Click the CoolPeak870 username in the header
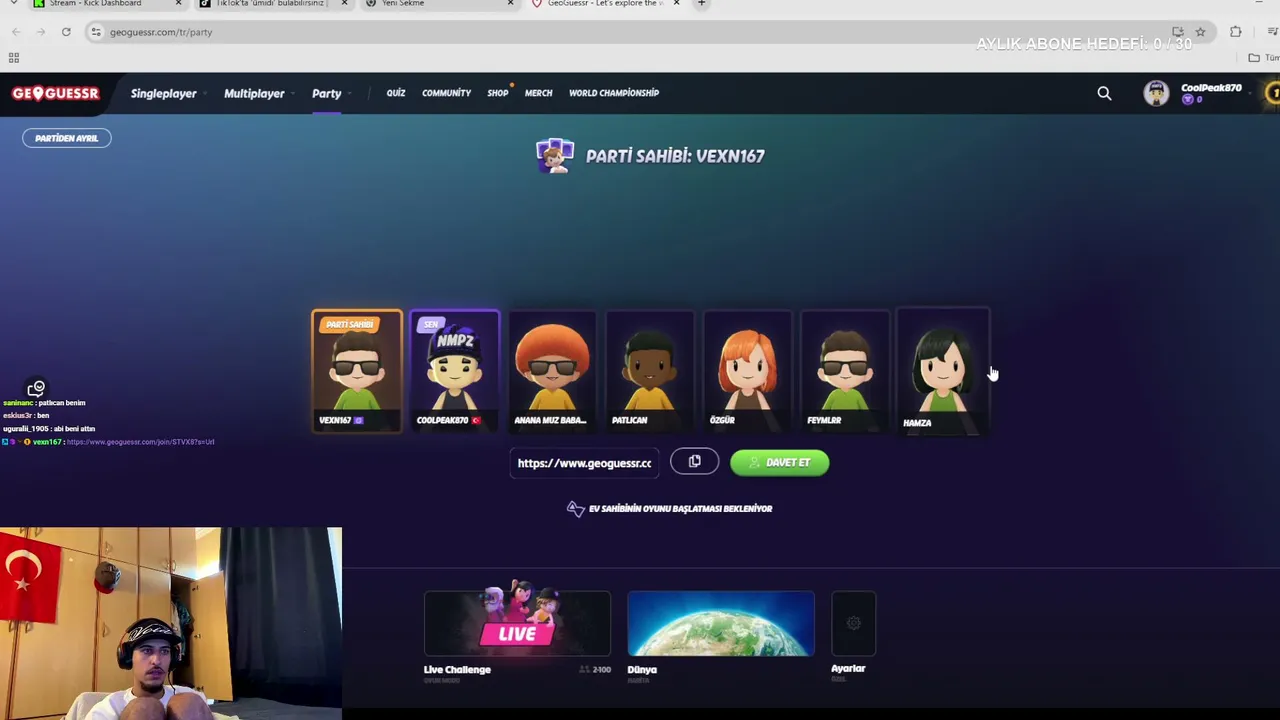Screen dimensions: 1280x720 [1211, 88]
